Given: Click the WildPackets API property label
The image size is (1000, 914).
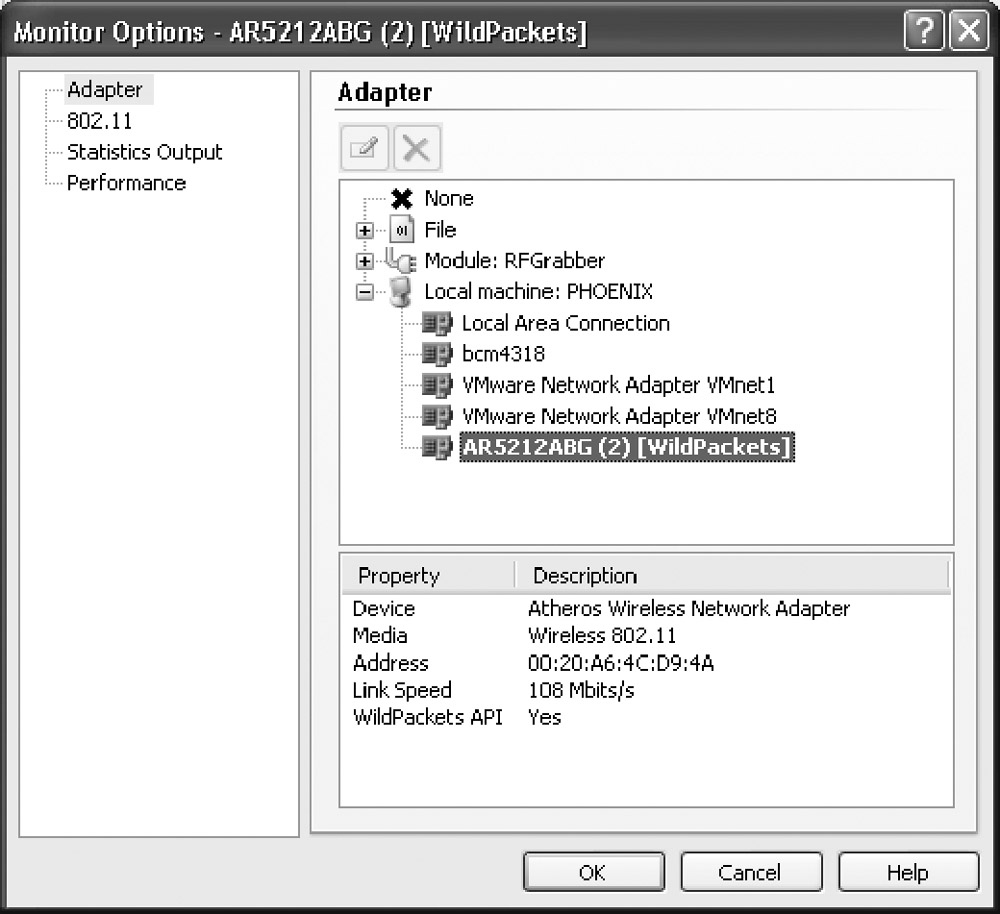Looking at the screenshot, I should point(428,717).
